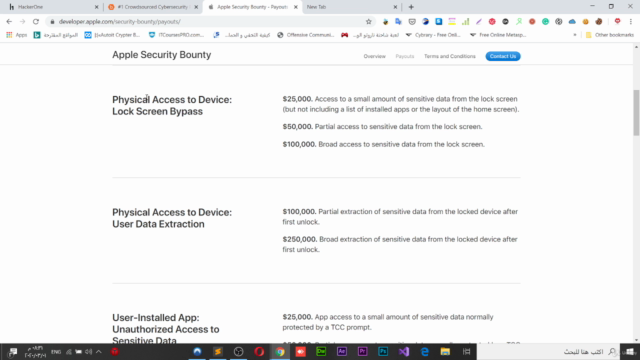Image resolution: width=640 pixels, height=360 pixels.
Task: Open Chrome's three-dot menu
Action: click(x=631, y=22)
